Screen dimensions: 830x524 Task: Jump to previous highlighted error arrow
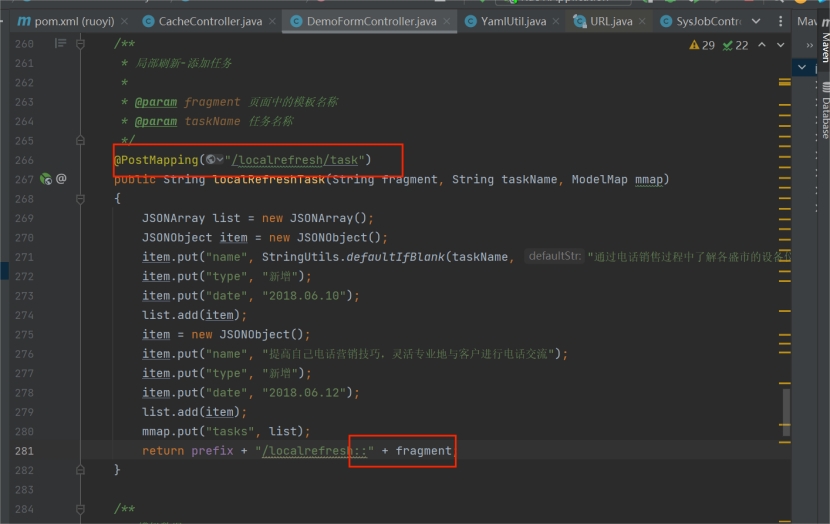pos(762,45)
